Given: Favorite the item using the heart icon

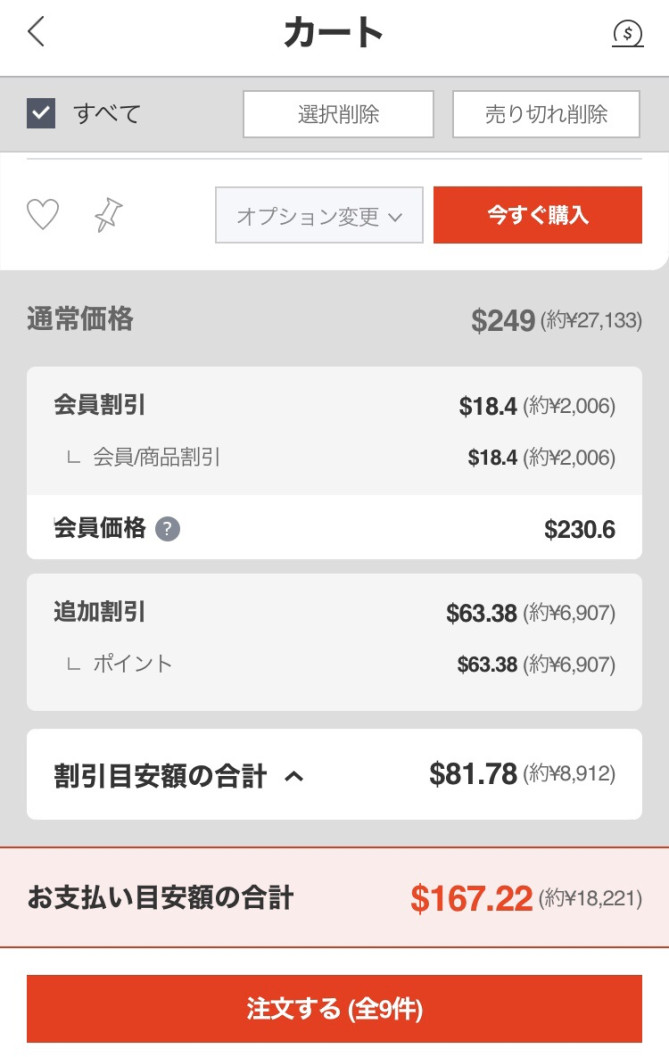Looking at the screenshot, I should pyautogui.click(x=42, y=214).
